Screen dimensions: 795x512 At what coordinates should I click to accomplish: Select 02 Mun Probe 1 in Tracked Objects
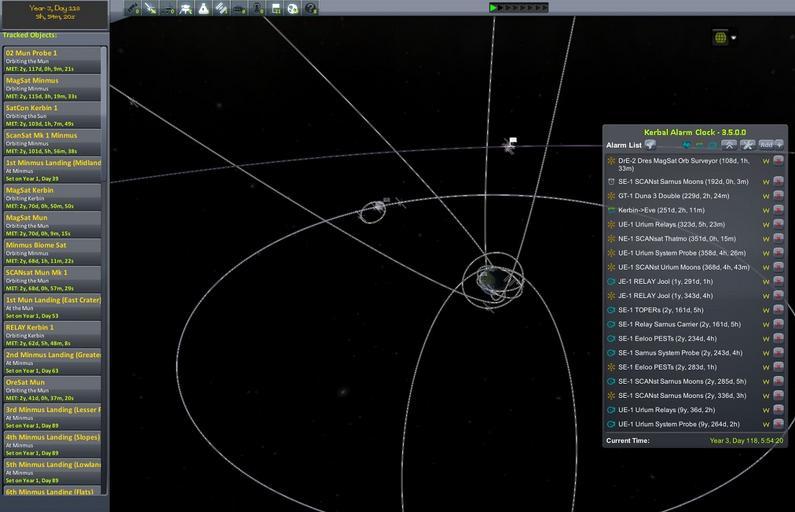[x=53, y=60]
